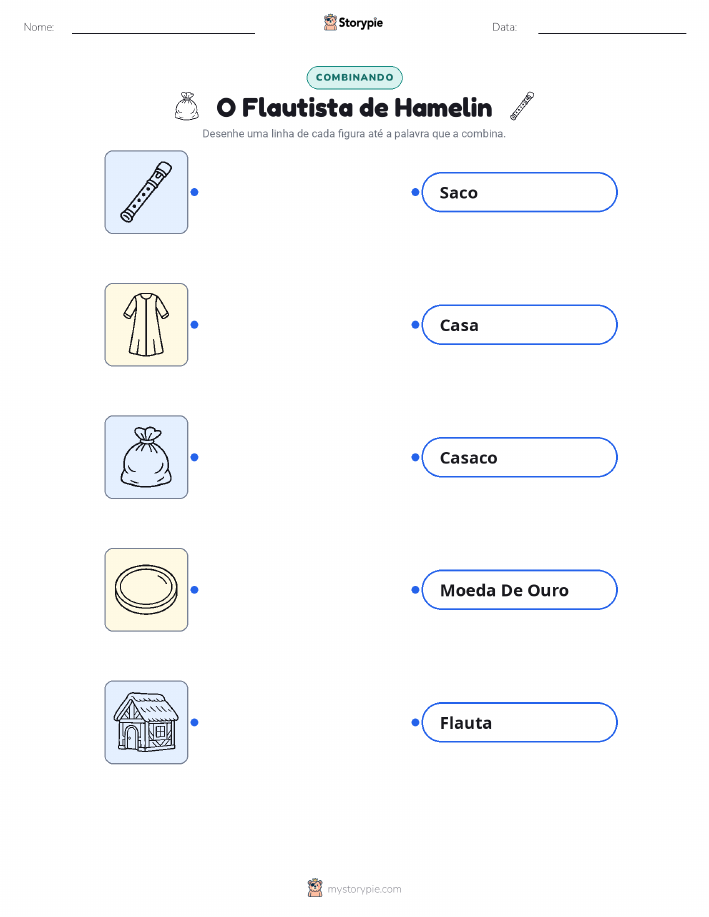The height and width of the screenshot is (917, 709).
Task: Click the flute picture card
Action: tap(146, 192)
